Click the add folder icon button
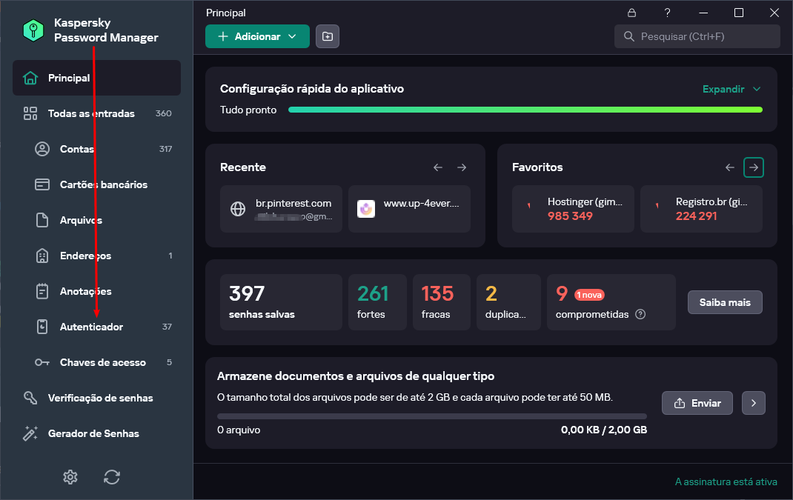This screenshot has height=500, width=793. (x=328, y=36)
